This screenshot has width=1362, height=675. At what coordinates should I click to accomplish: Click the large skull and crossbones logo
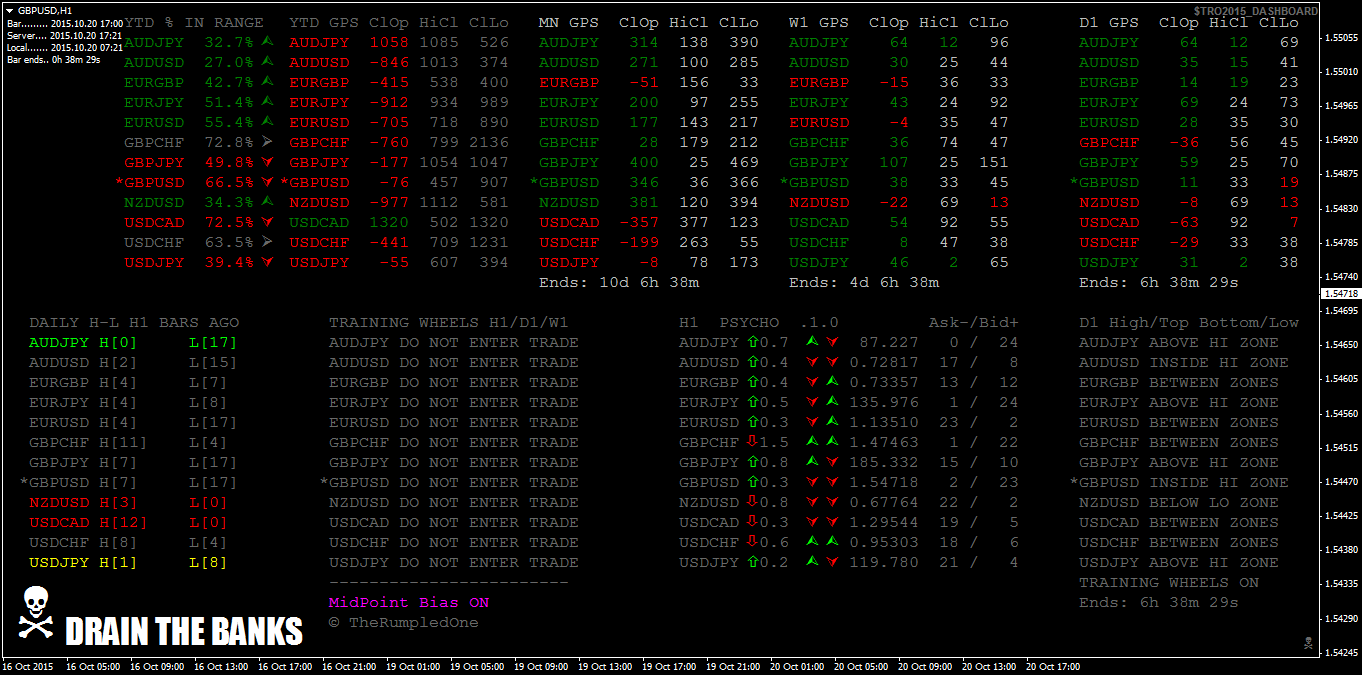coord(36,614)
